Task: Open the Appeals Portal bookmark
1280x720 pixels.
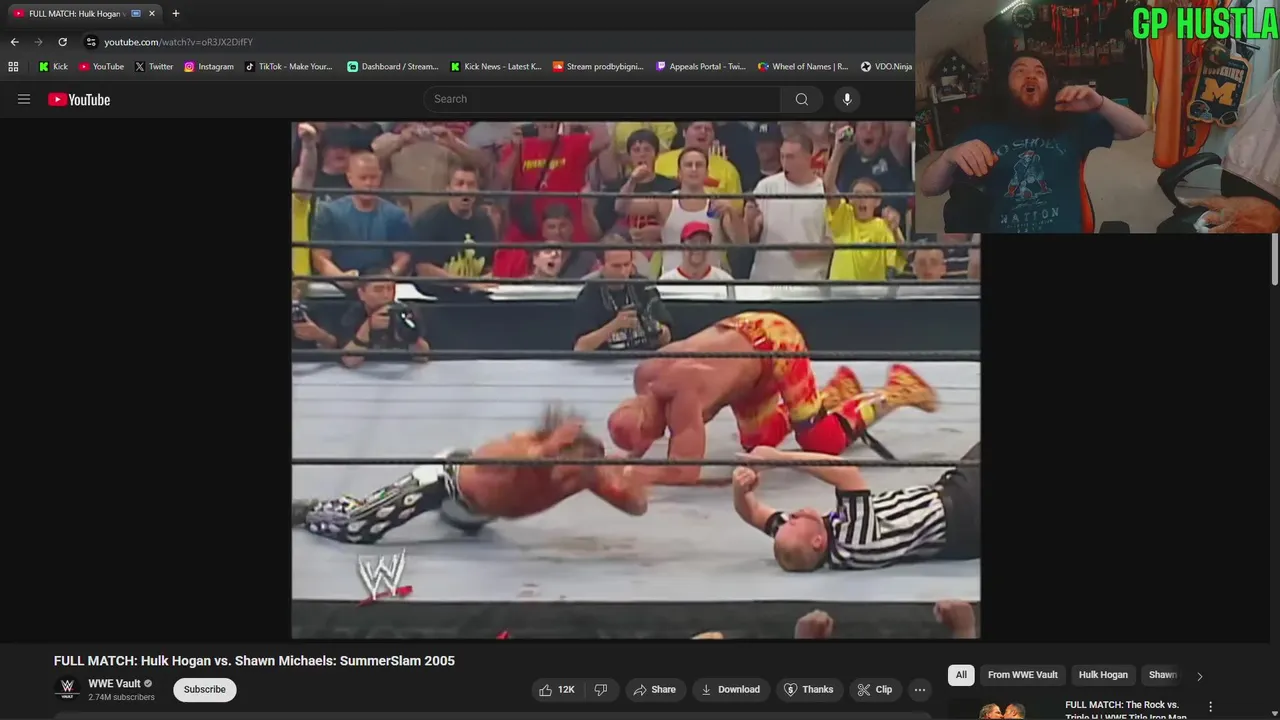Action: pyautogui.click(x=701, y=67)
